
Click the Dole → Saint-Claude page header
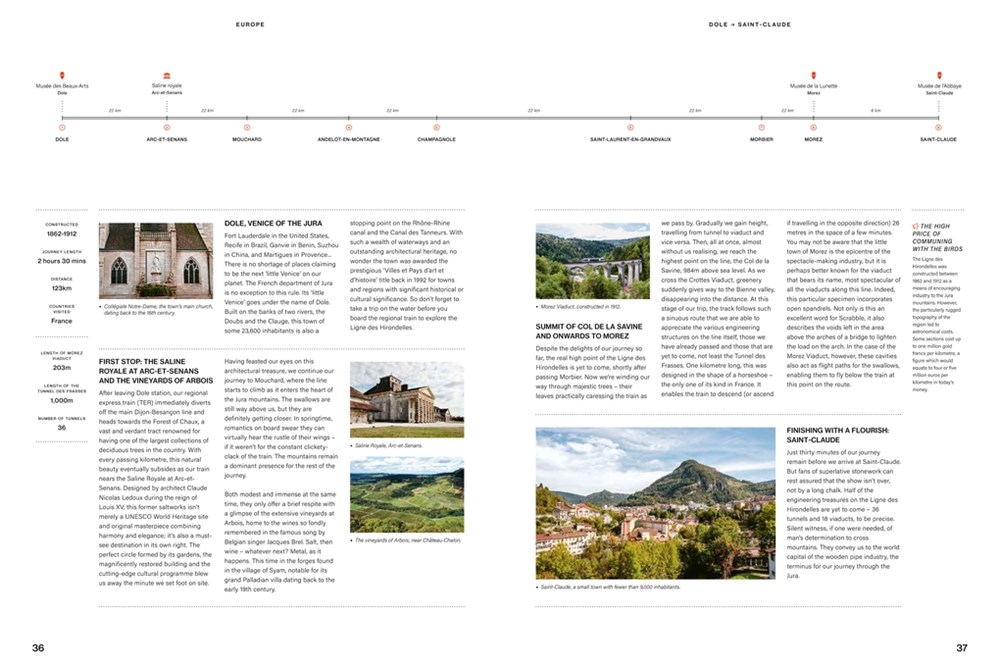click(x=749, y=24)
